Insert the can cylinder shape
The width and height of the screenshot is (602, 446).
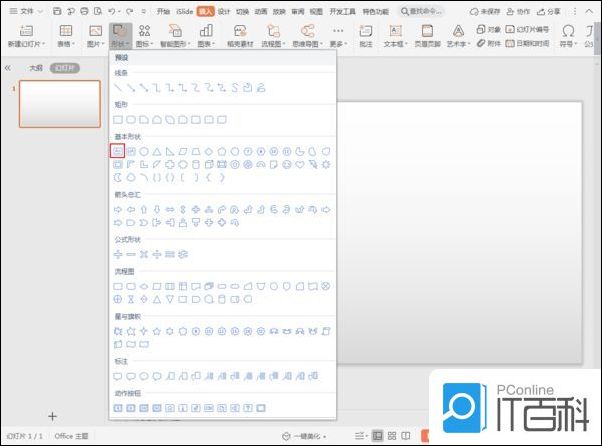[196, 165]
